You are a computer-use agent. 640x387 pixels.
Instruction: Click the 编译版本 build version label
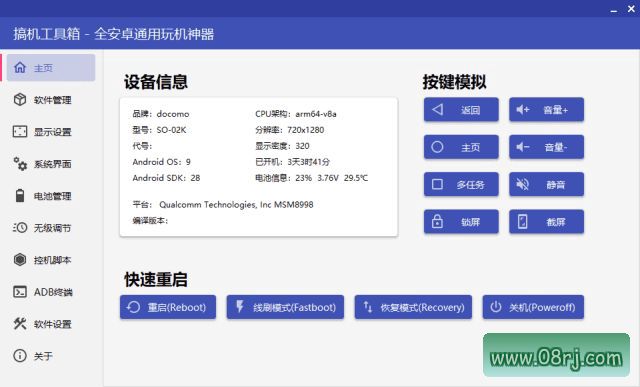tap(150, 220)
